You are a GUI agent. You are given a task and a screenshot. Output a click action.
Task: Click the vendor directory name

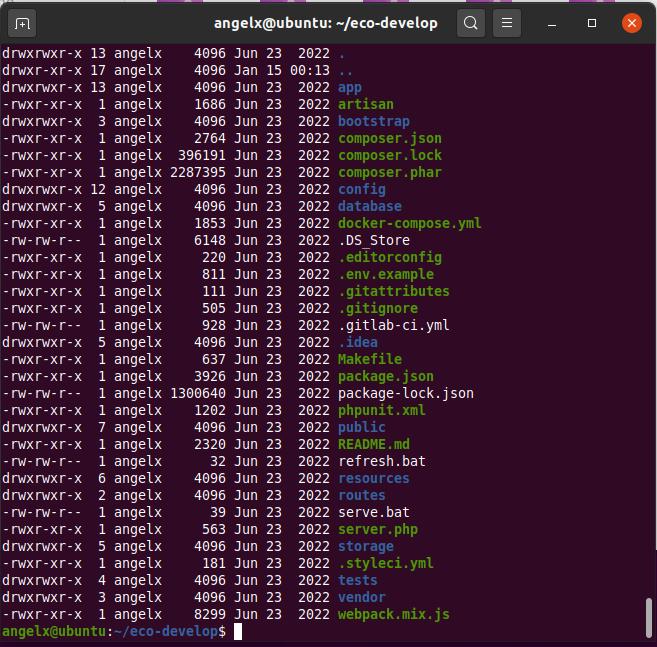point(361,597)
